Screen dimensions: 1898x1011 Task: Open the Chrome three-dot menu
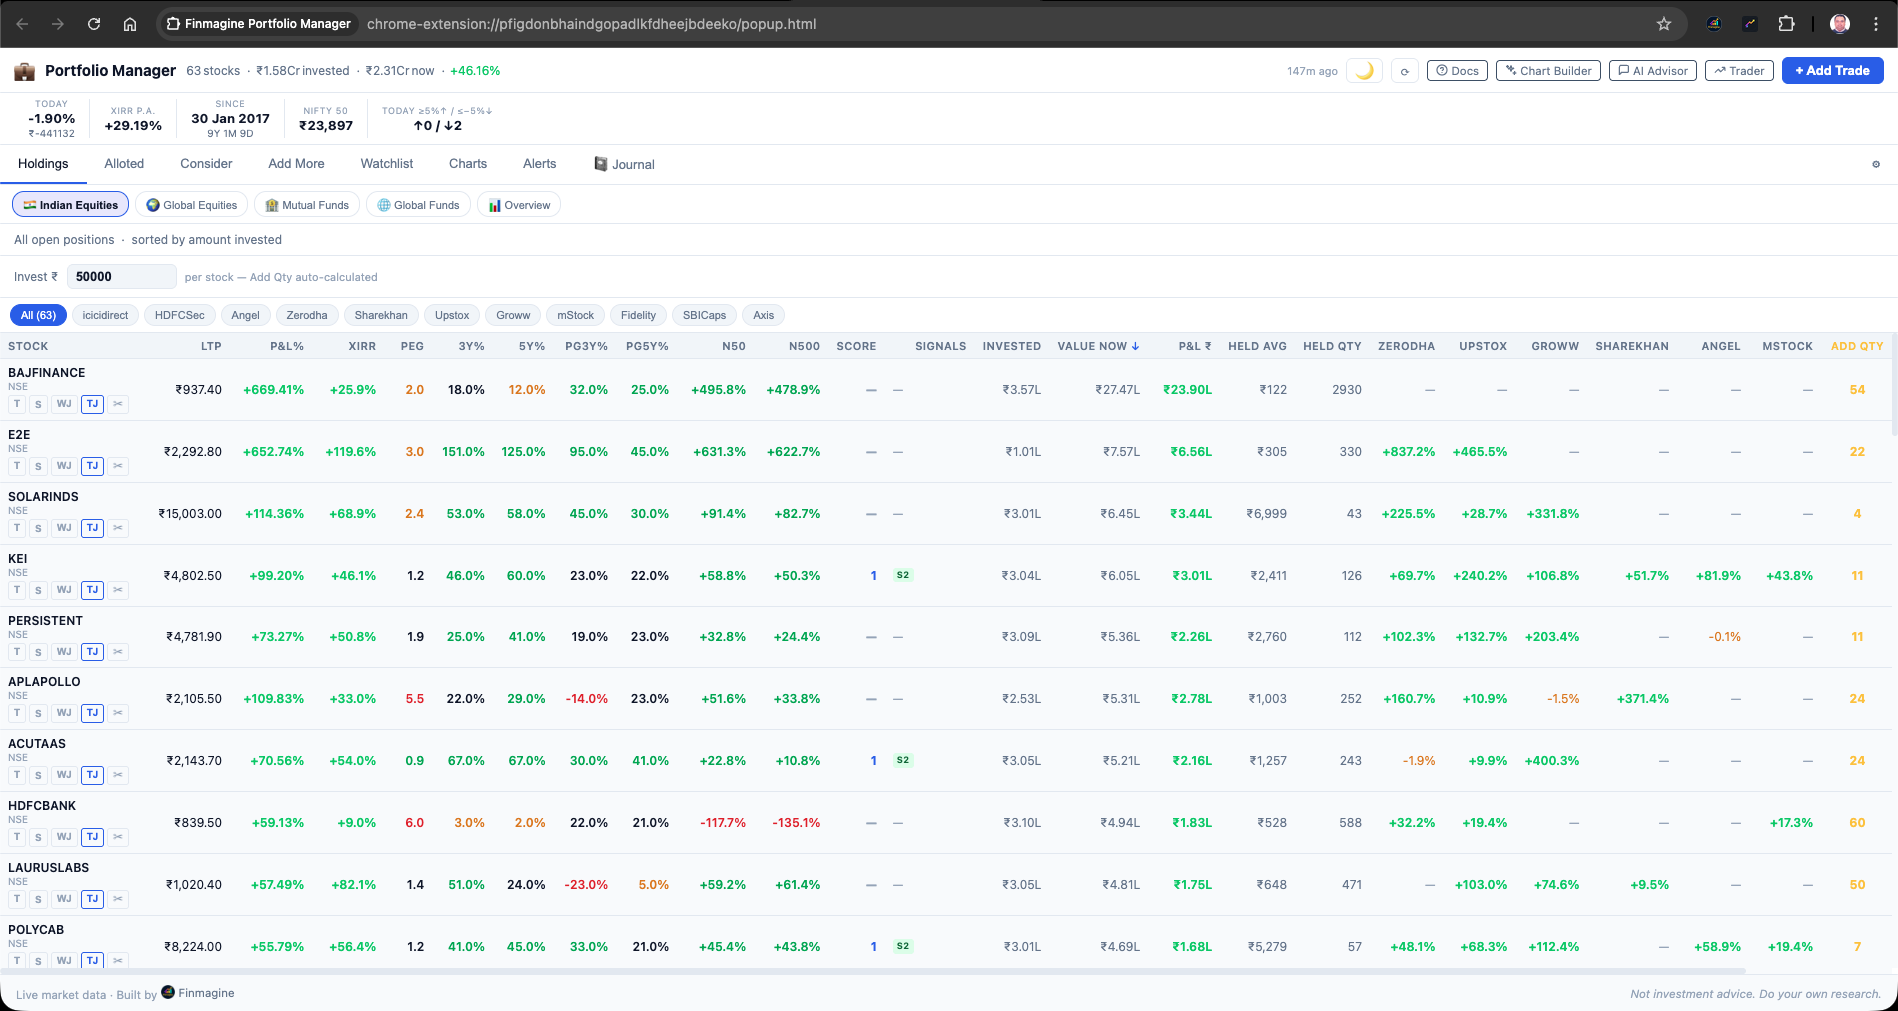tap(1876, 23)
